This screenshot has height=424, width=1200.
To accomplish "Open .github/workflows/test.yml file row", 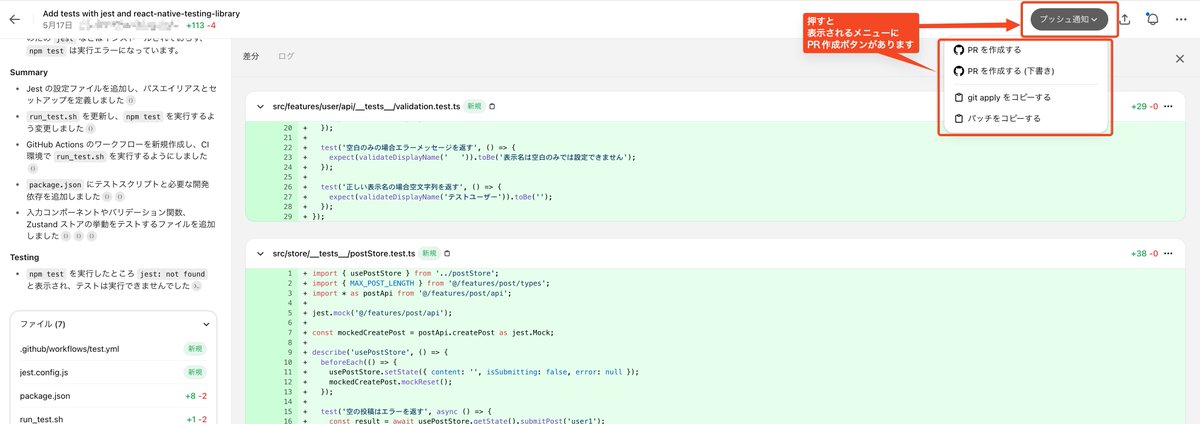I will [114, 348].
